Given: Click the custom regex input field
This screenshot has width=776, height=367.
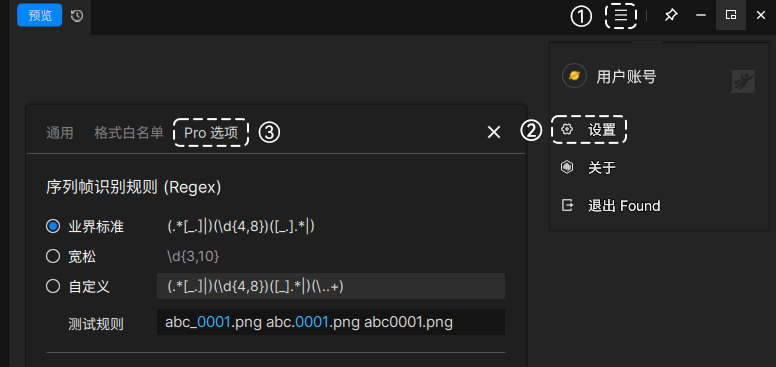Looking at the screenshot, I should click(331, 286).
